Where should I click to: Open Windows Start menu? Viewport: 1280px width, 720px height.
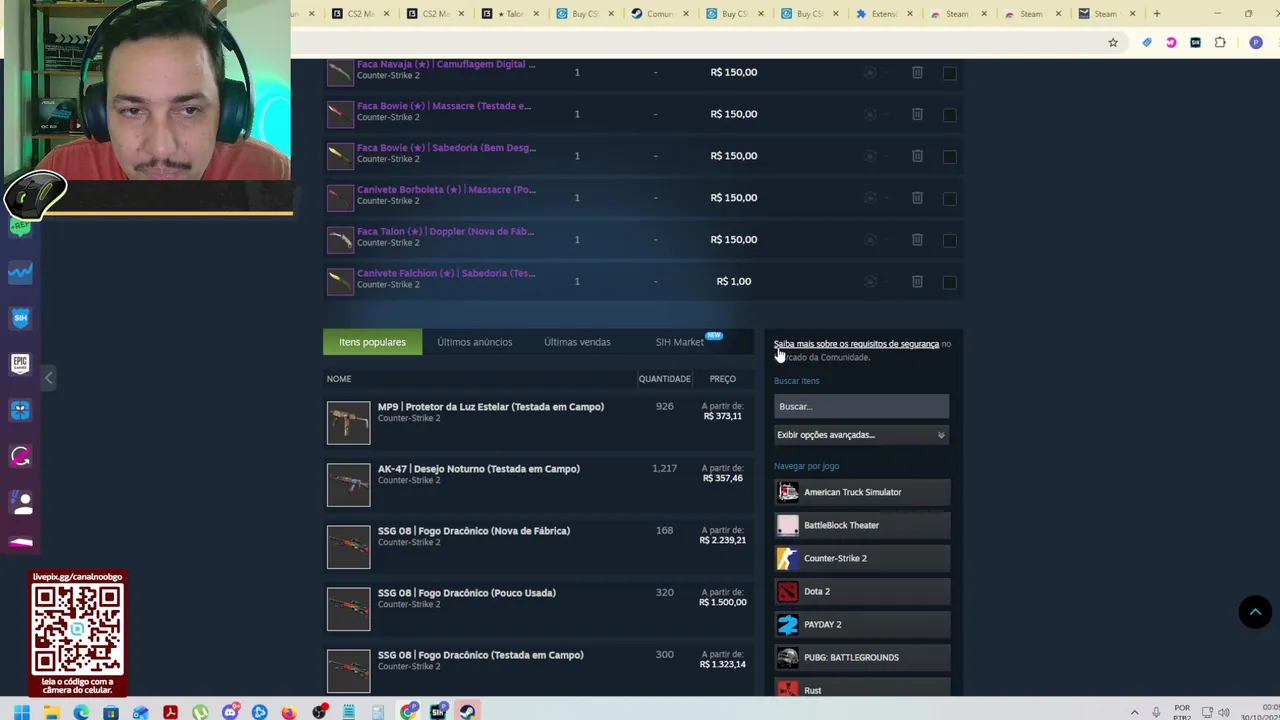[21, 712]
